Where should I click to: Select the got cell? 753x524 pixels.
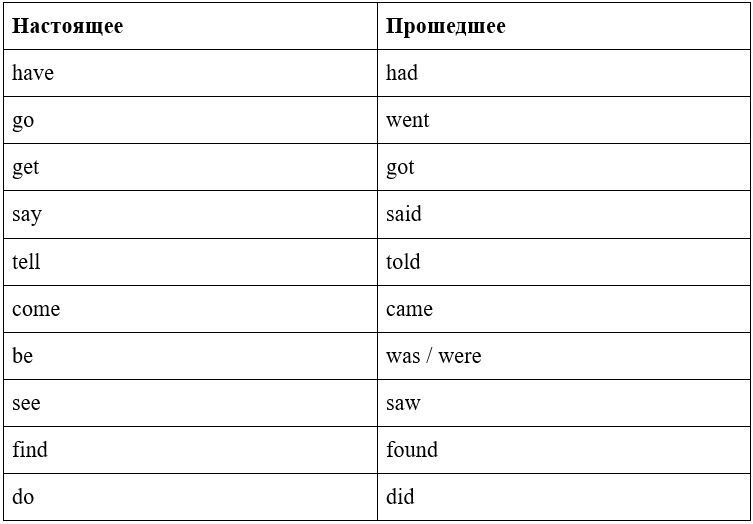pos(564,167)
